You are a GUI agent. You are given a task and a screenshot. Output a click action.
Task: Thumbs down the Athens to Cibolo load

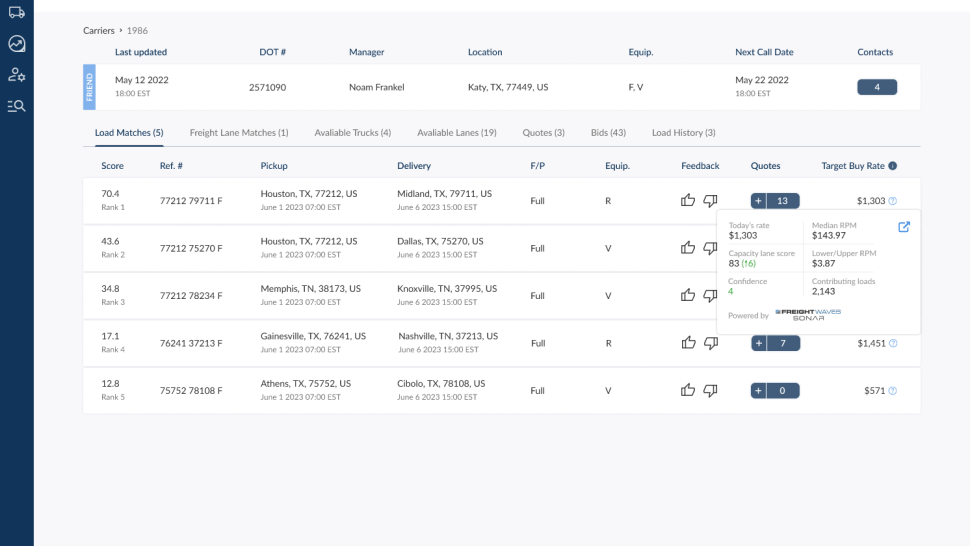click(x=710, y=390)
